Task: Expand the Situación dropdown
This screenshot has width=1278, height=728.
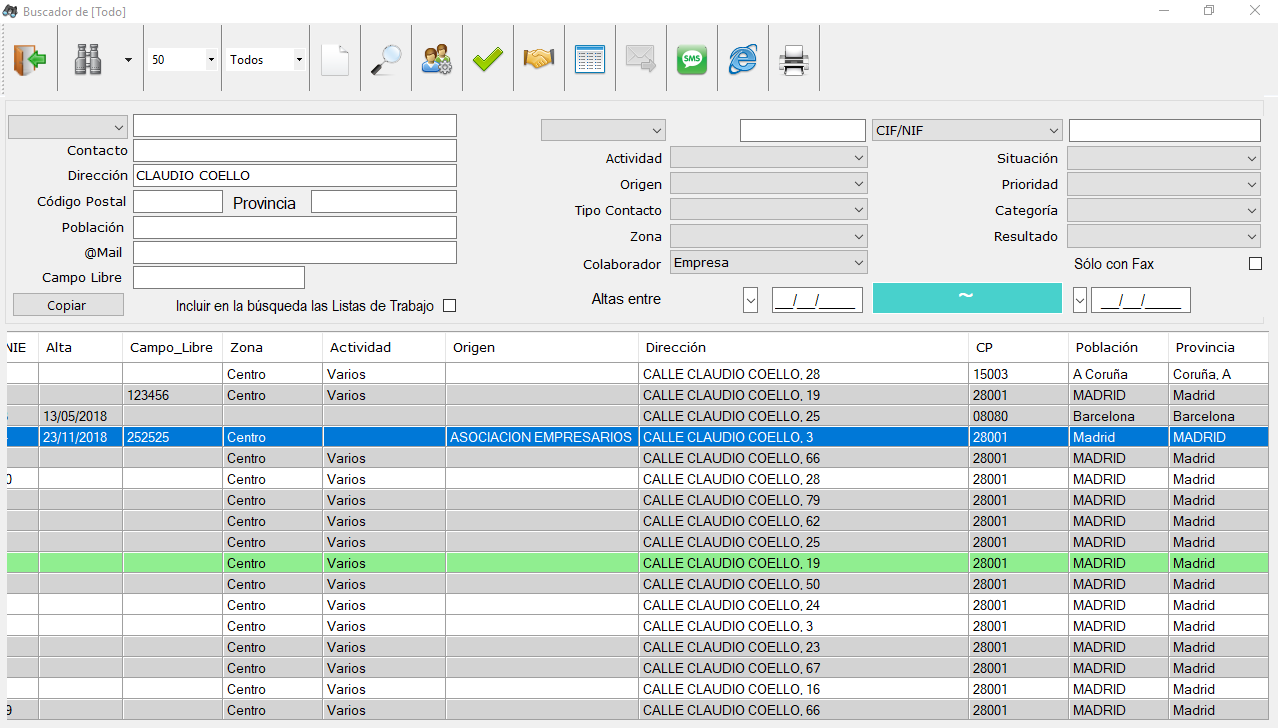Action: pyautogui.click(x=1164, y=158)
